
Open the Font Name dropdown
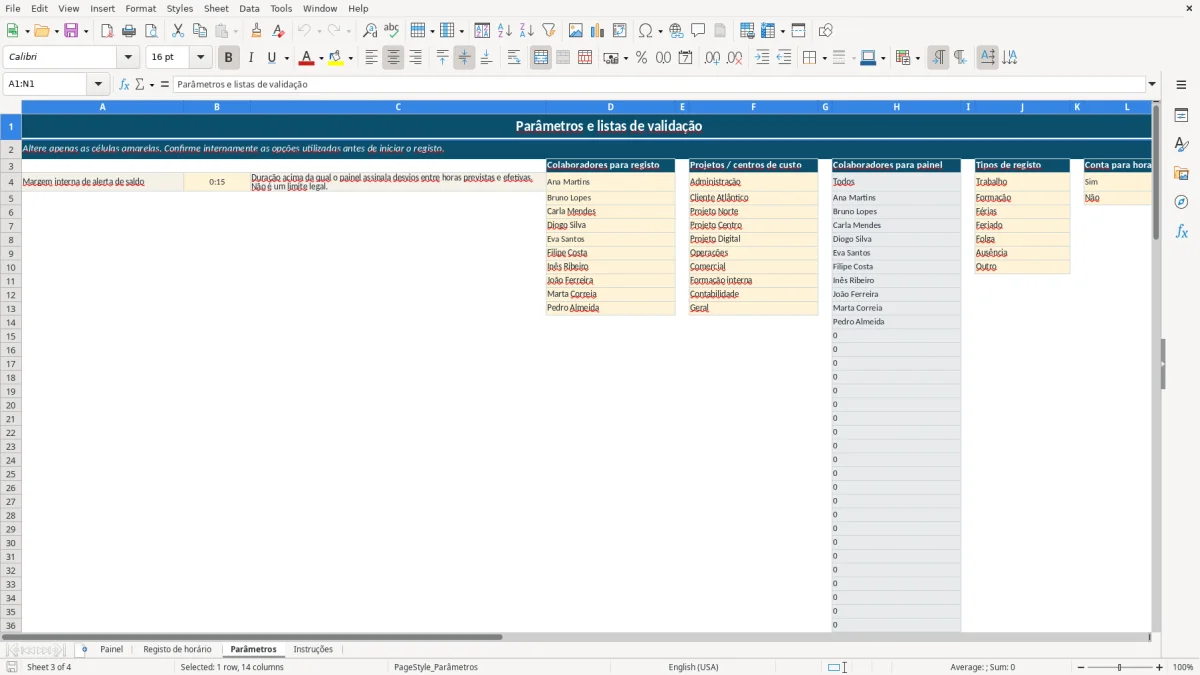tap(128, 58)
